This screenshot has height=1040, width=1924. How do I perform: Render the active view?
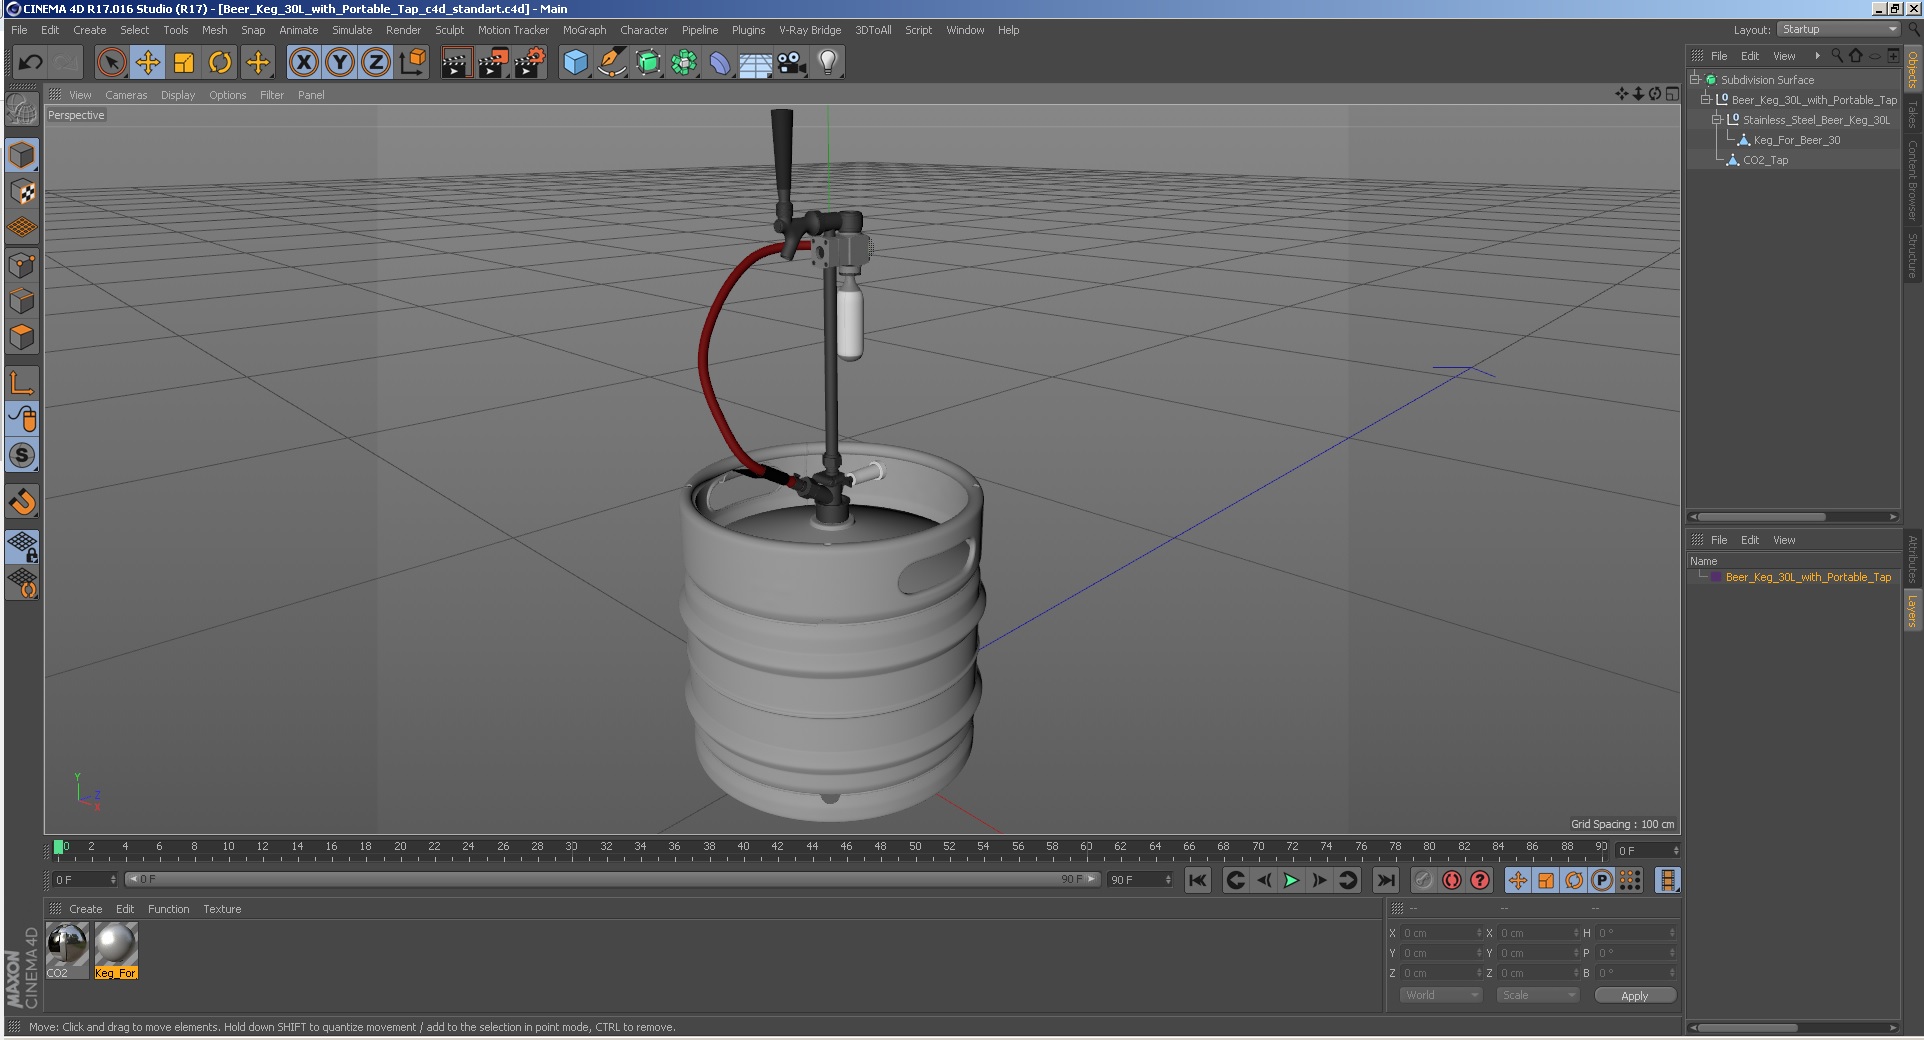point(456,63)
